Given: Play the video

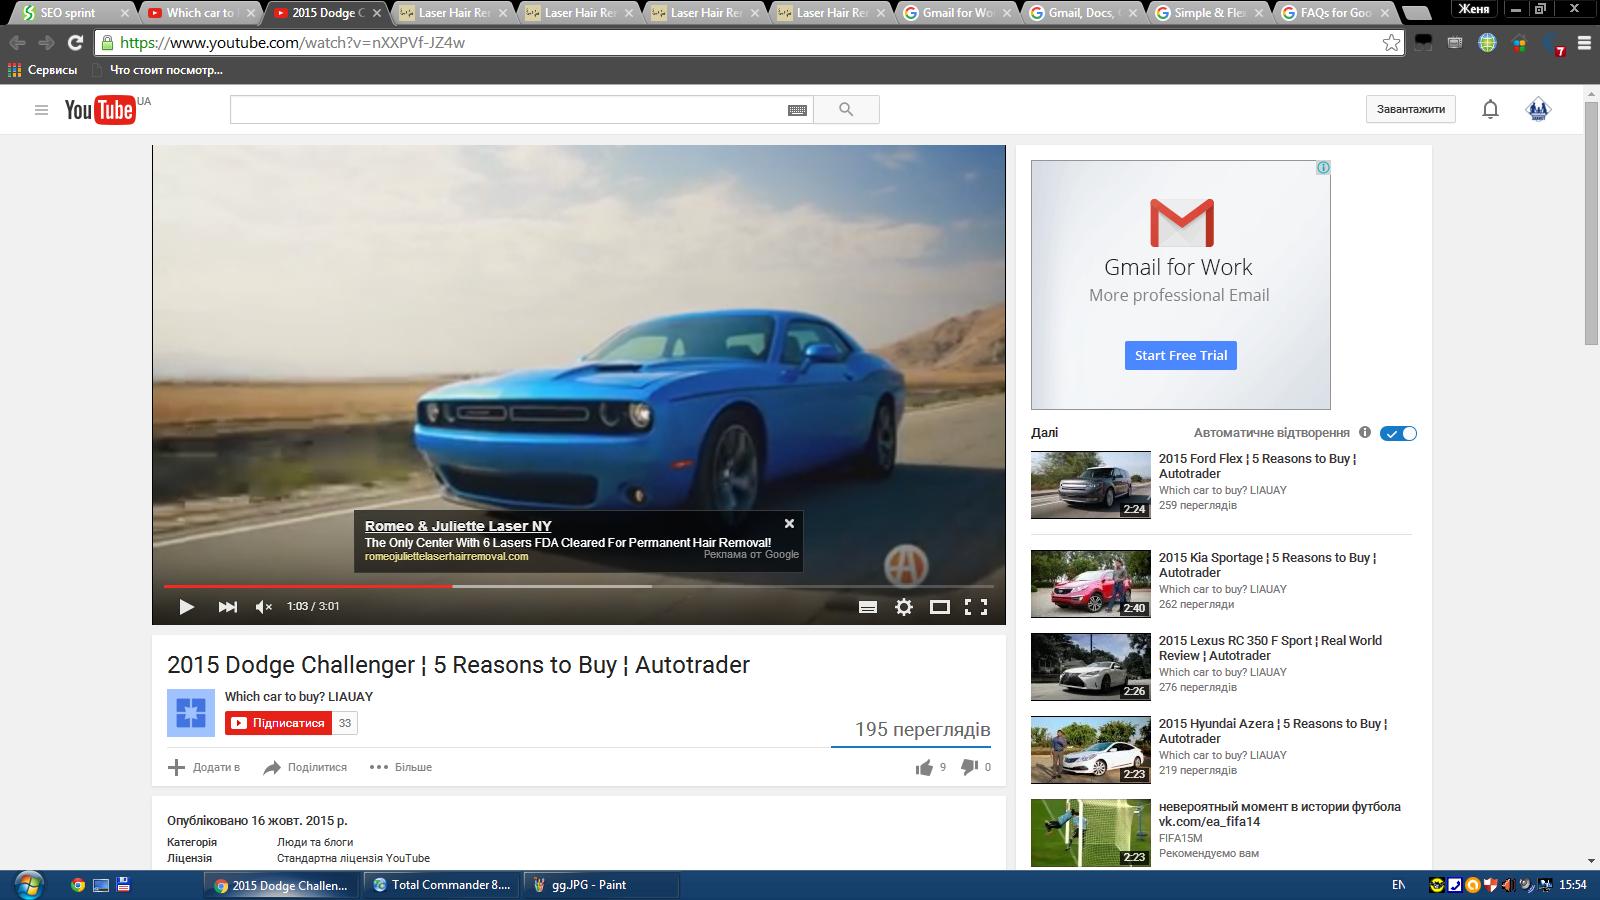Looking at the screenshot, I should tap(186, 606).
